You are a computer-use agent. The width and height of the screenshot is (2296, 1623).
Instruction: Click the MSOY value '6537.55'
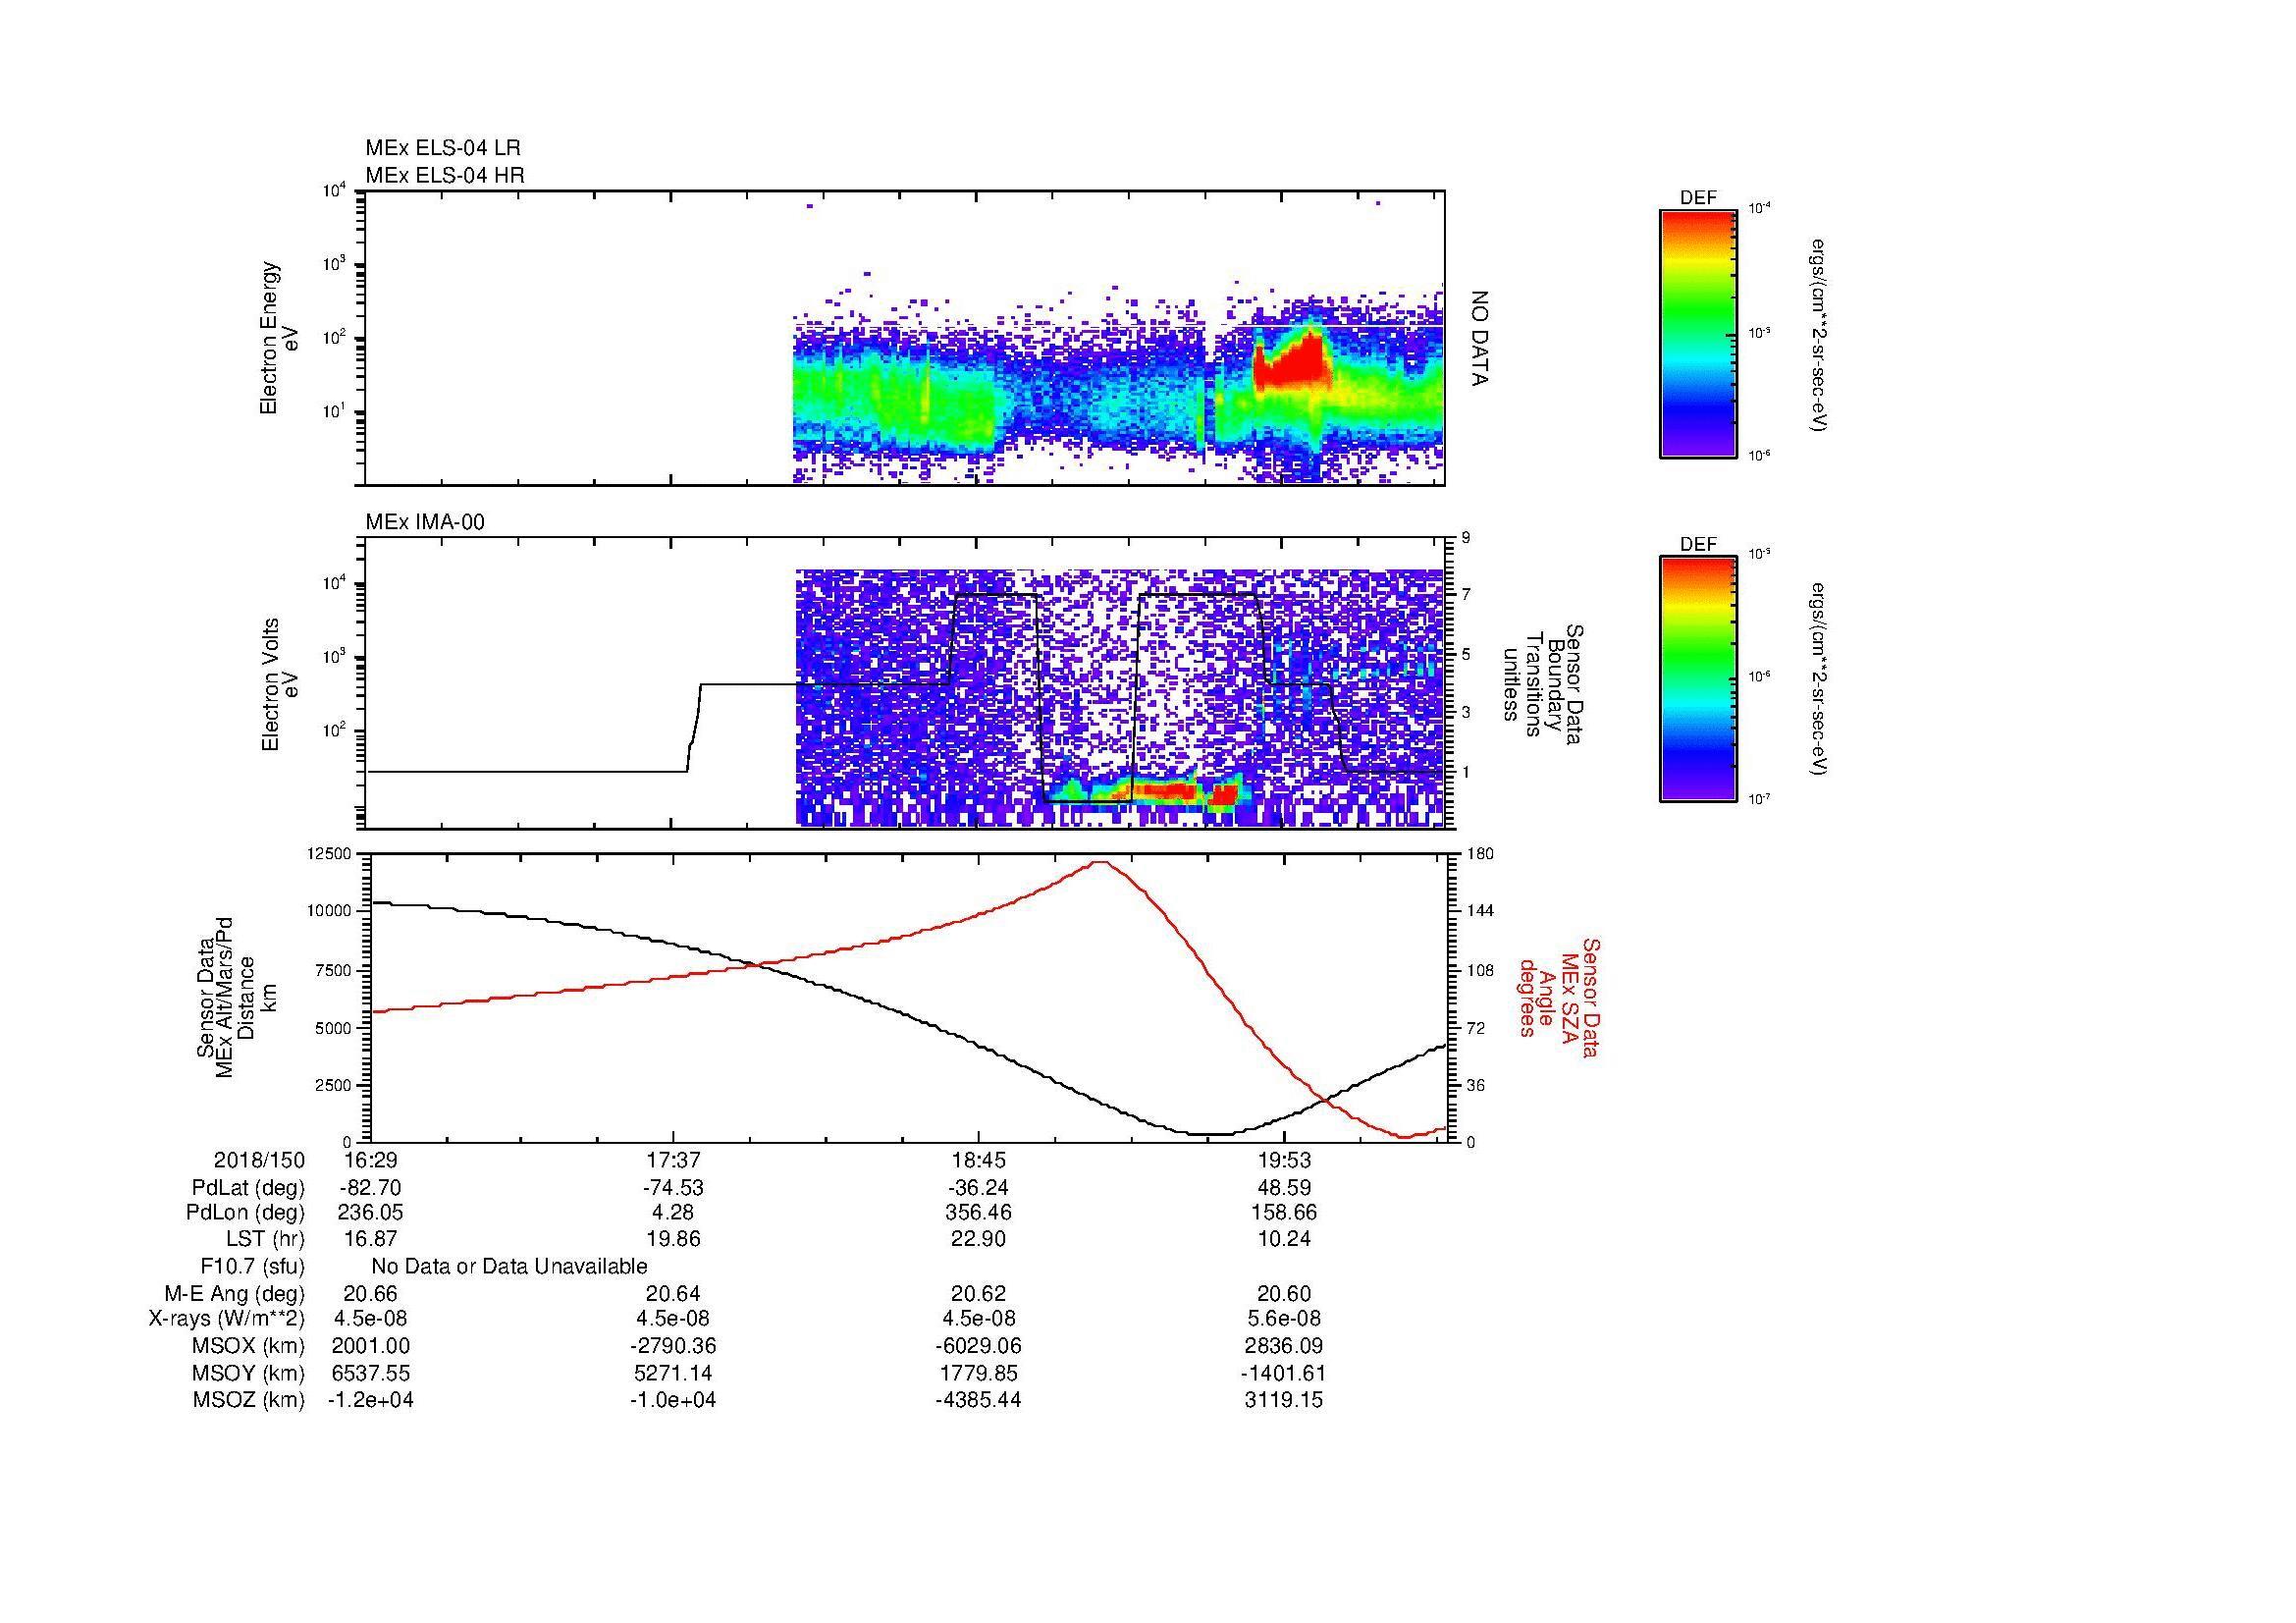tap(371, 1373)
